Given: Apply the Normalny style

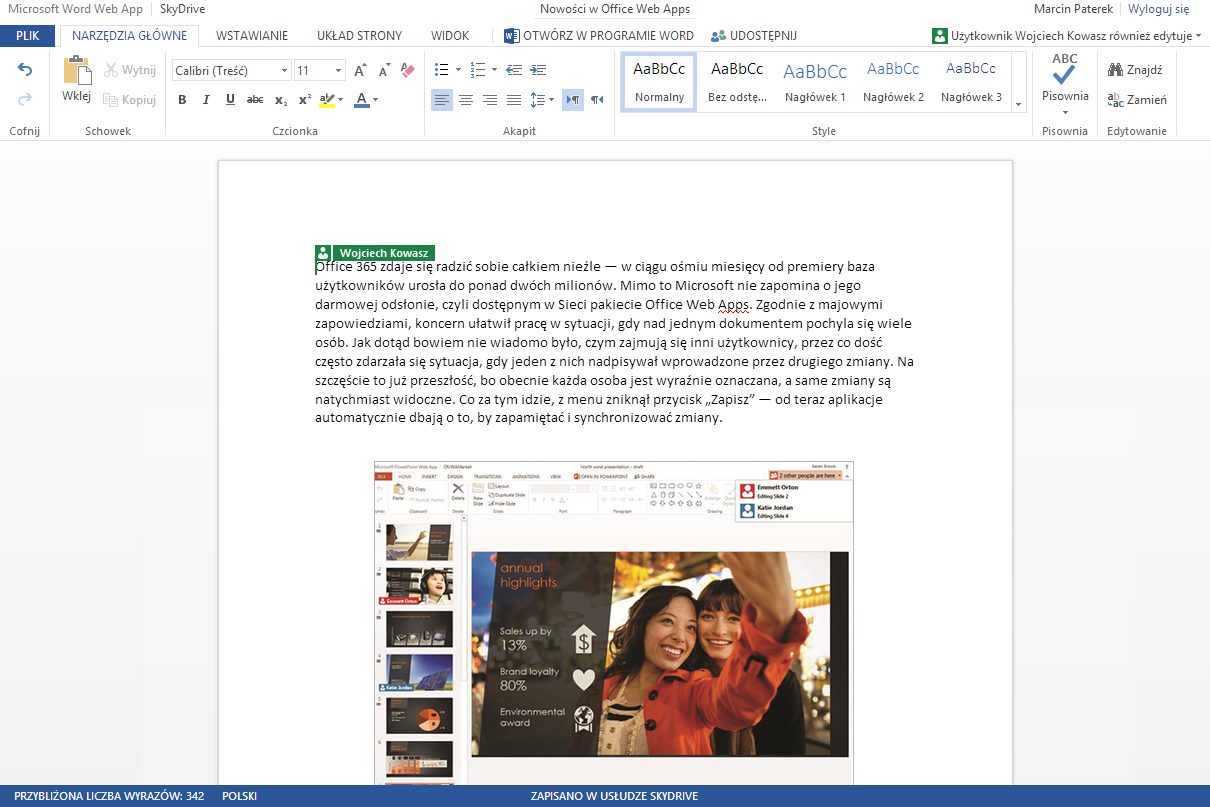Looking at the screenshot, I should click(659, 81).
